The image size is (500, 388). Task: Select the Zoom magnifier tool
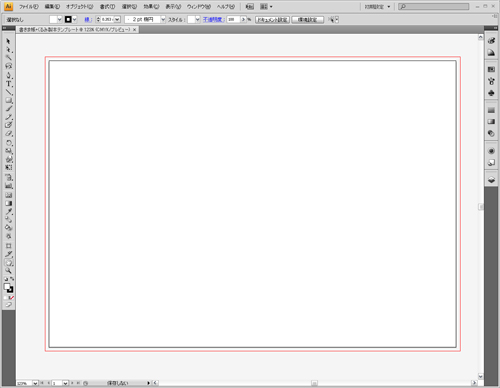click(9, 271)
